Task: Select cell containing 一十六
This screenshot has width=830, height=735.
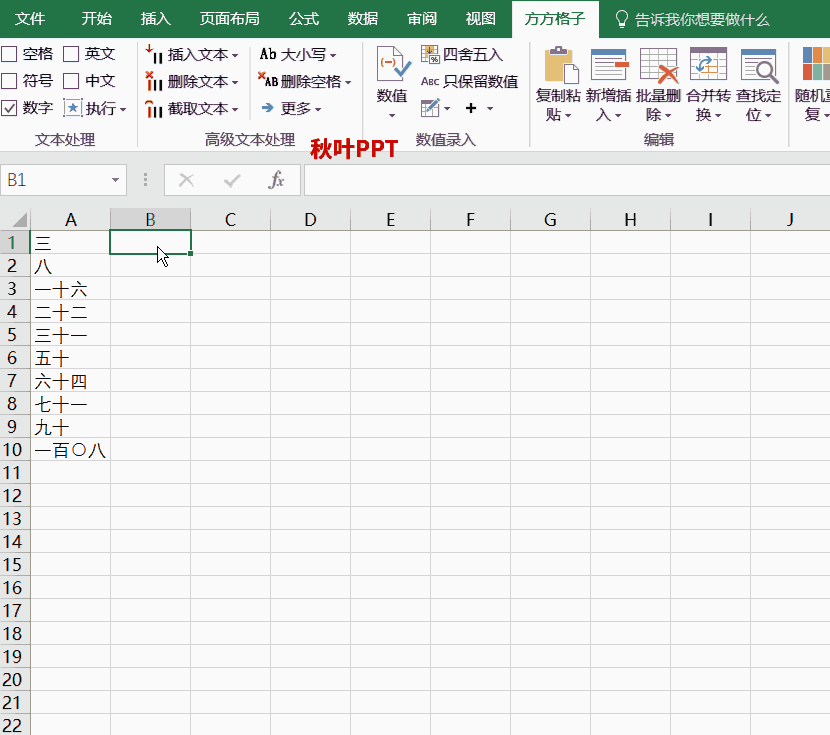Action: click(x=70, y=289)
